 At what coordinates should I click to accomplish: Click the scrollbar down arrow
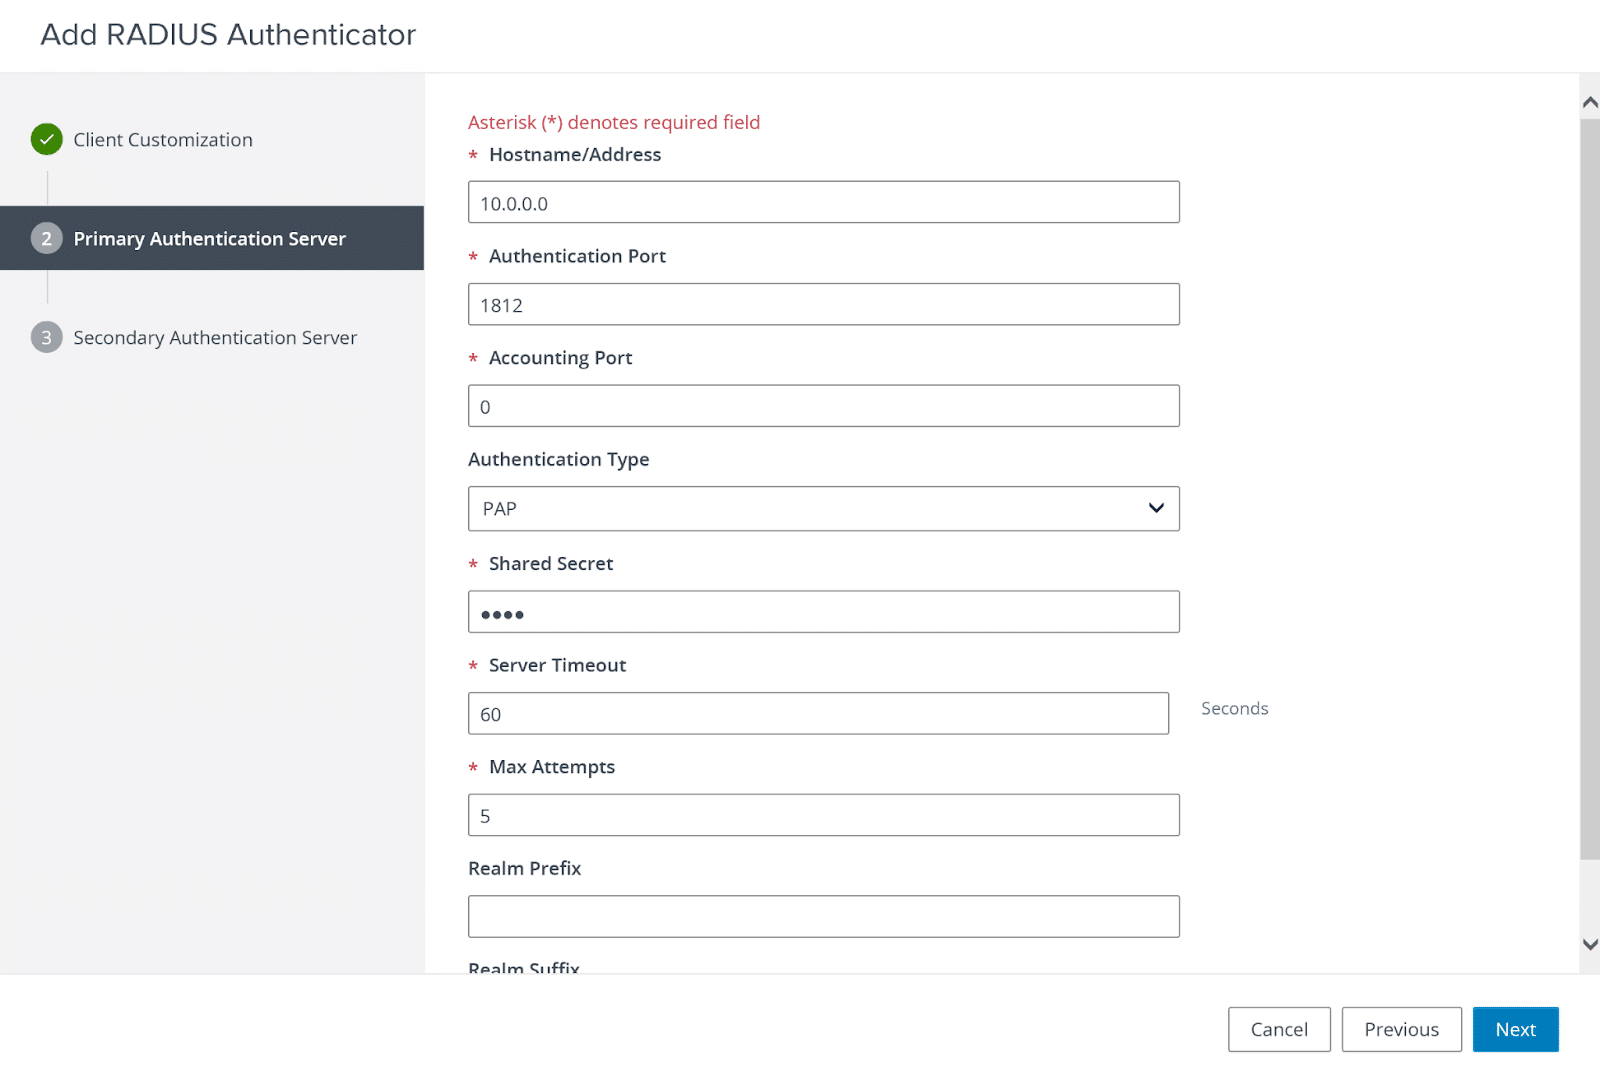1589,944
